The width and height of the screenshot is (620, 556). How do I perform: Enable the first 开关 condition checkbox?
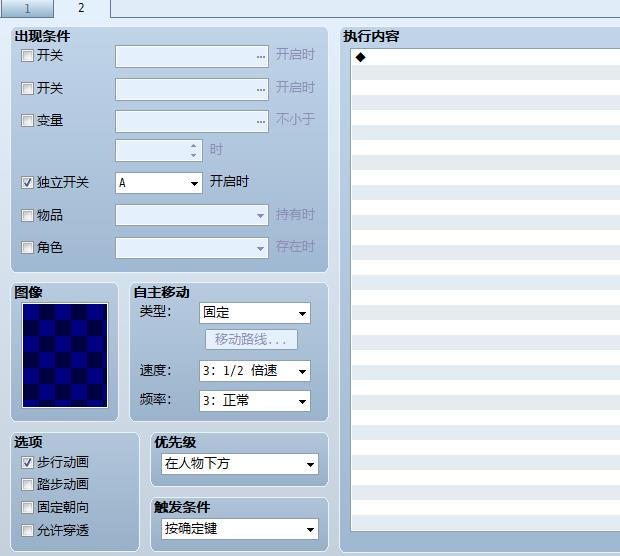tap(27, 55)
